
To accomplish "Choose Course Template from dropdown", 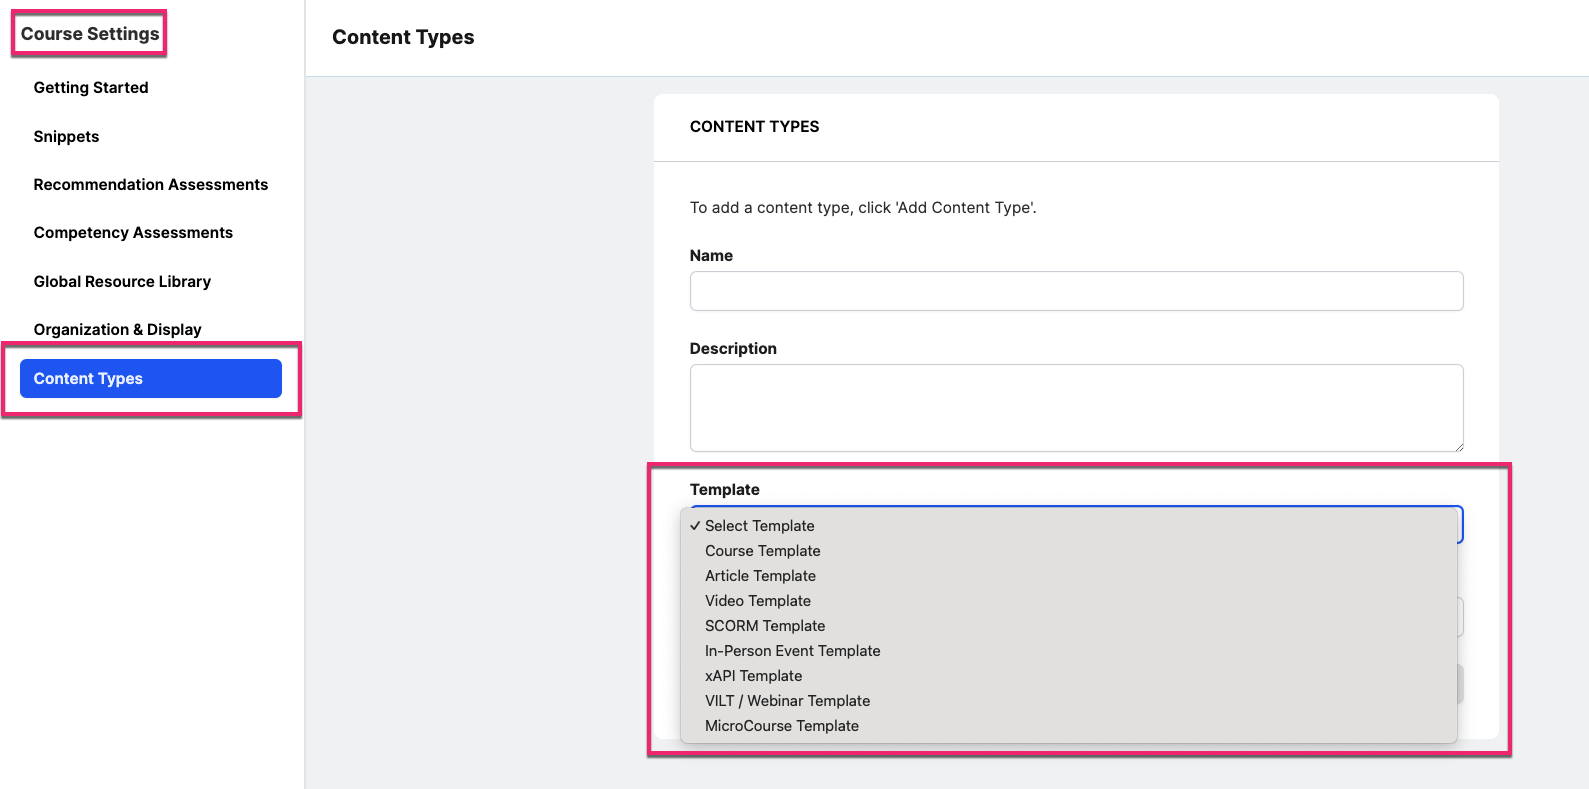I will point(1068,551).
